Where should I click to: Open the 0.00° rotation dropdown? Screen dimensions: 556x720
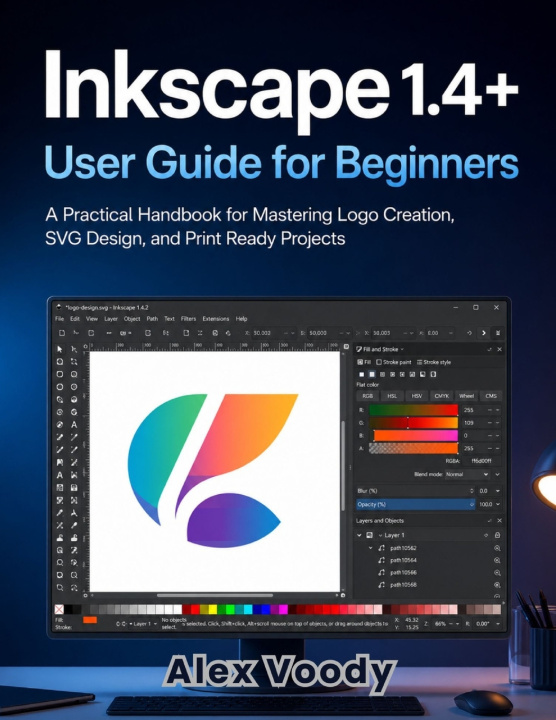[497, 624]
